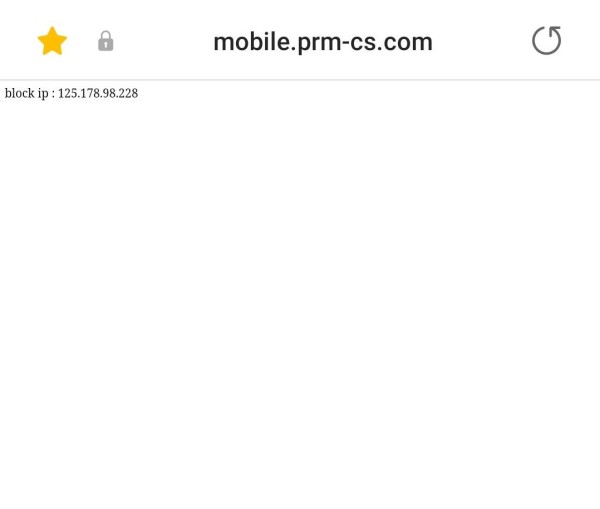Click empty address bar space before the reload icon
The height and width of the screenshot is (509, 600).
(482, 41)
